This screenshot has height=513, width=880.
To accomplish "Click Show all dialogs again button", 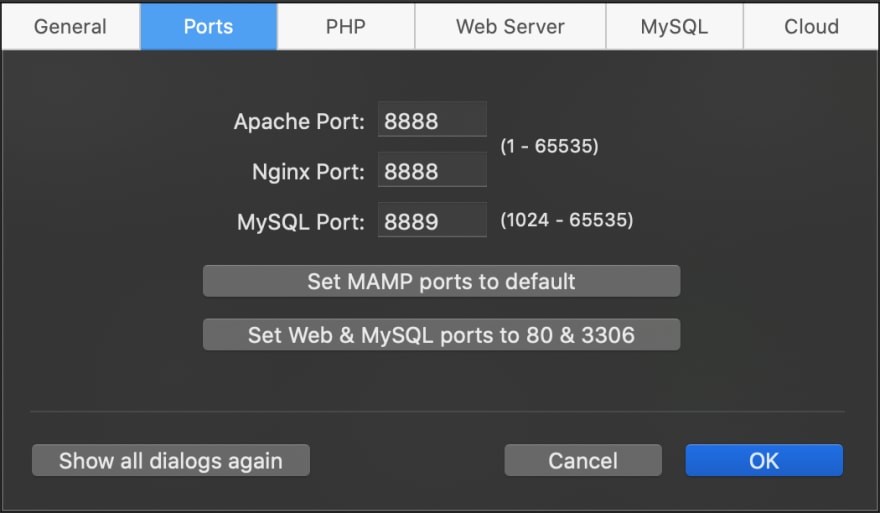I will (171, 460).
